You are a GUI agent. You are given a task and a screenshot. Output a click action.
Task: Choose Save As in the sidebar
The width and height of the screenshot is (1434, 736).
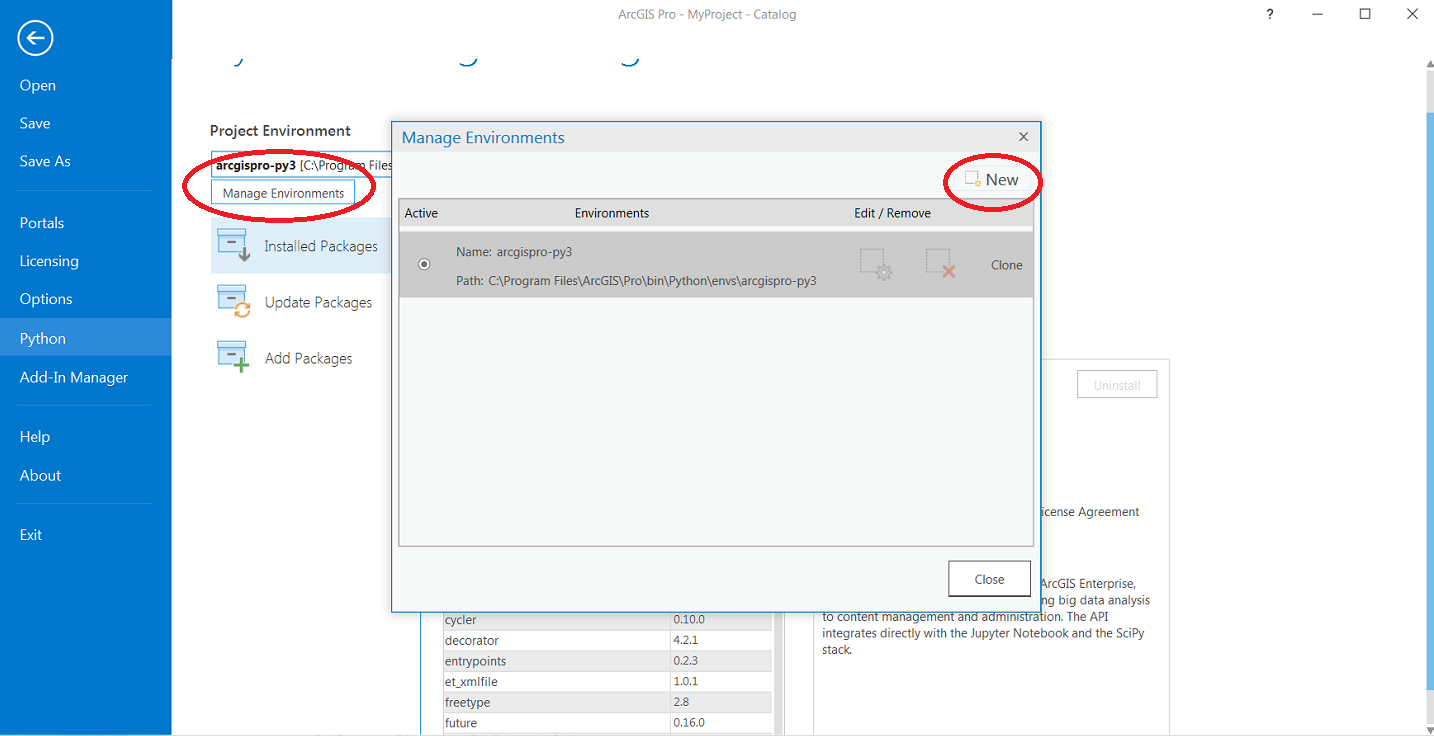(45, 161)
